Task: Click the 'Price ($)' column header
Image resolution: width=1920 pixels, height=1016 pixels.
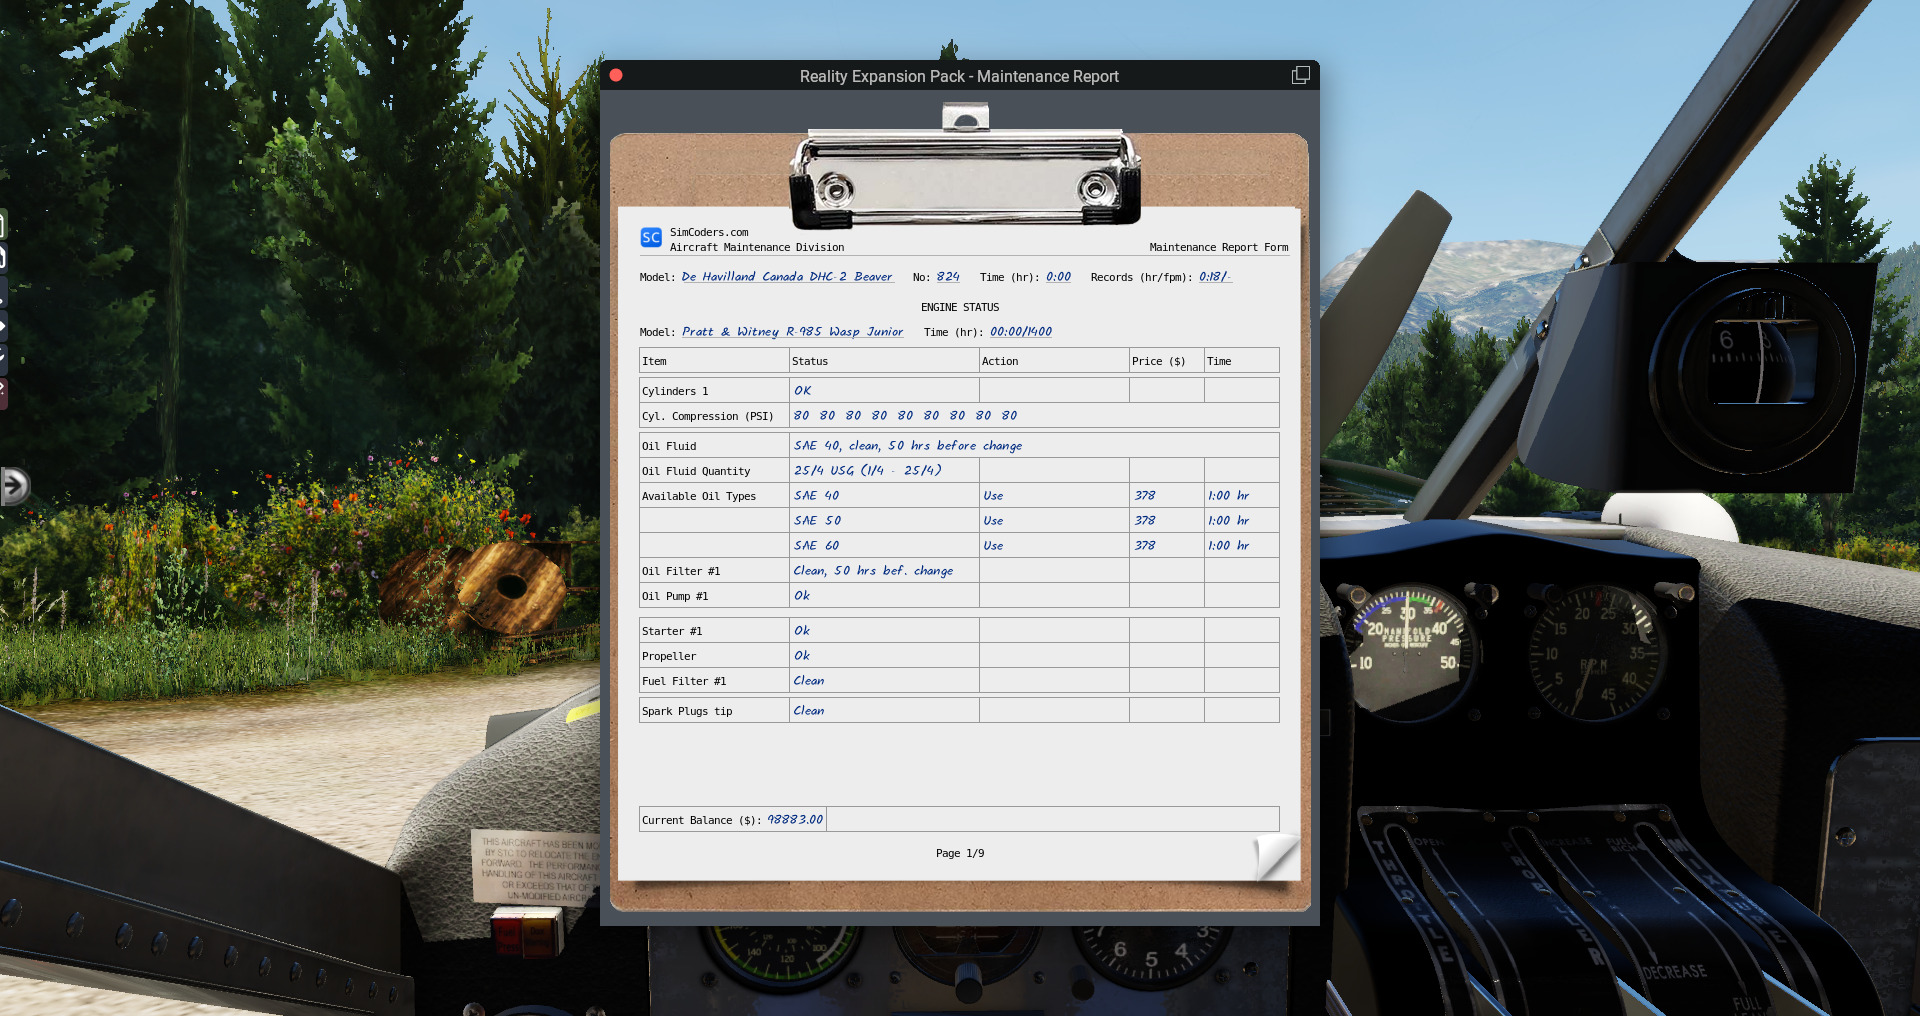Action: pos(1158,361)
